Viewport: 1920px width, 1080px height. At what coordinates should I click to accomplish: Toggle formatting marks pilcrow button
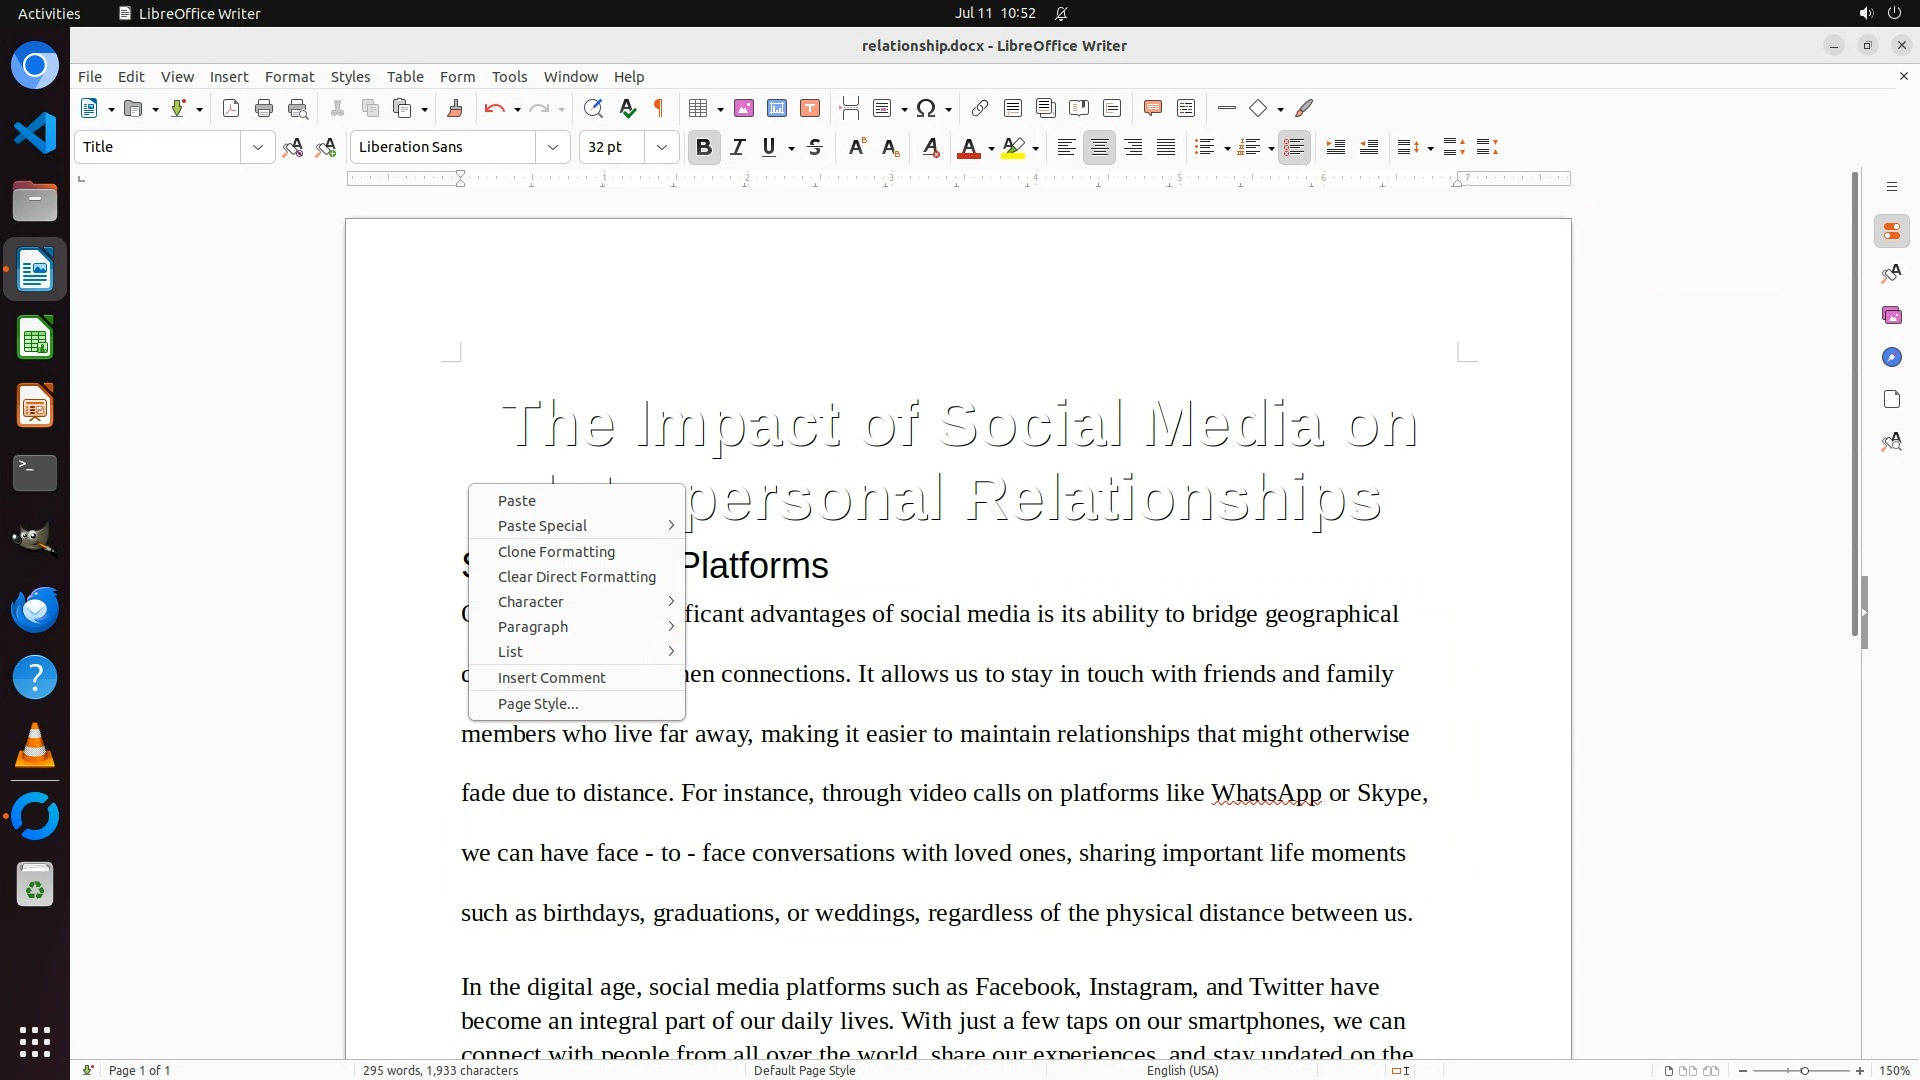coord(659,109)
